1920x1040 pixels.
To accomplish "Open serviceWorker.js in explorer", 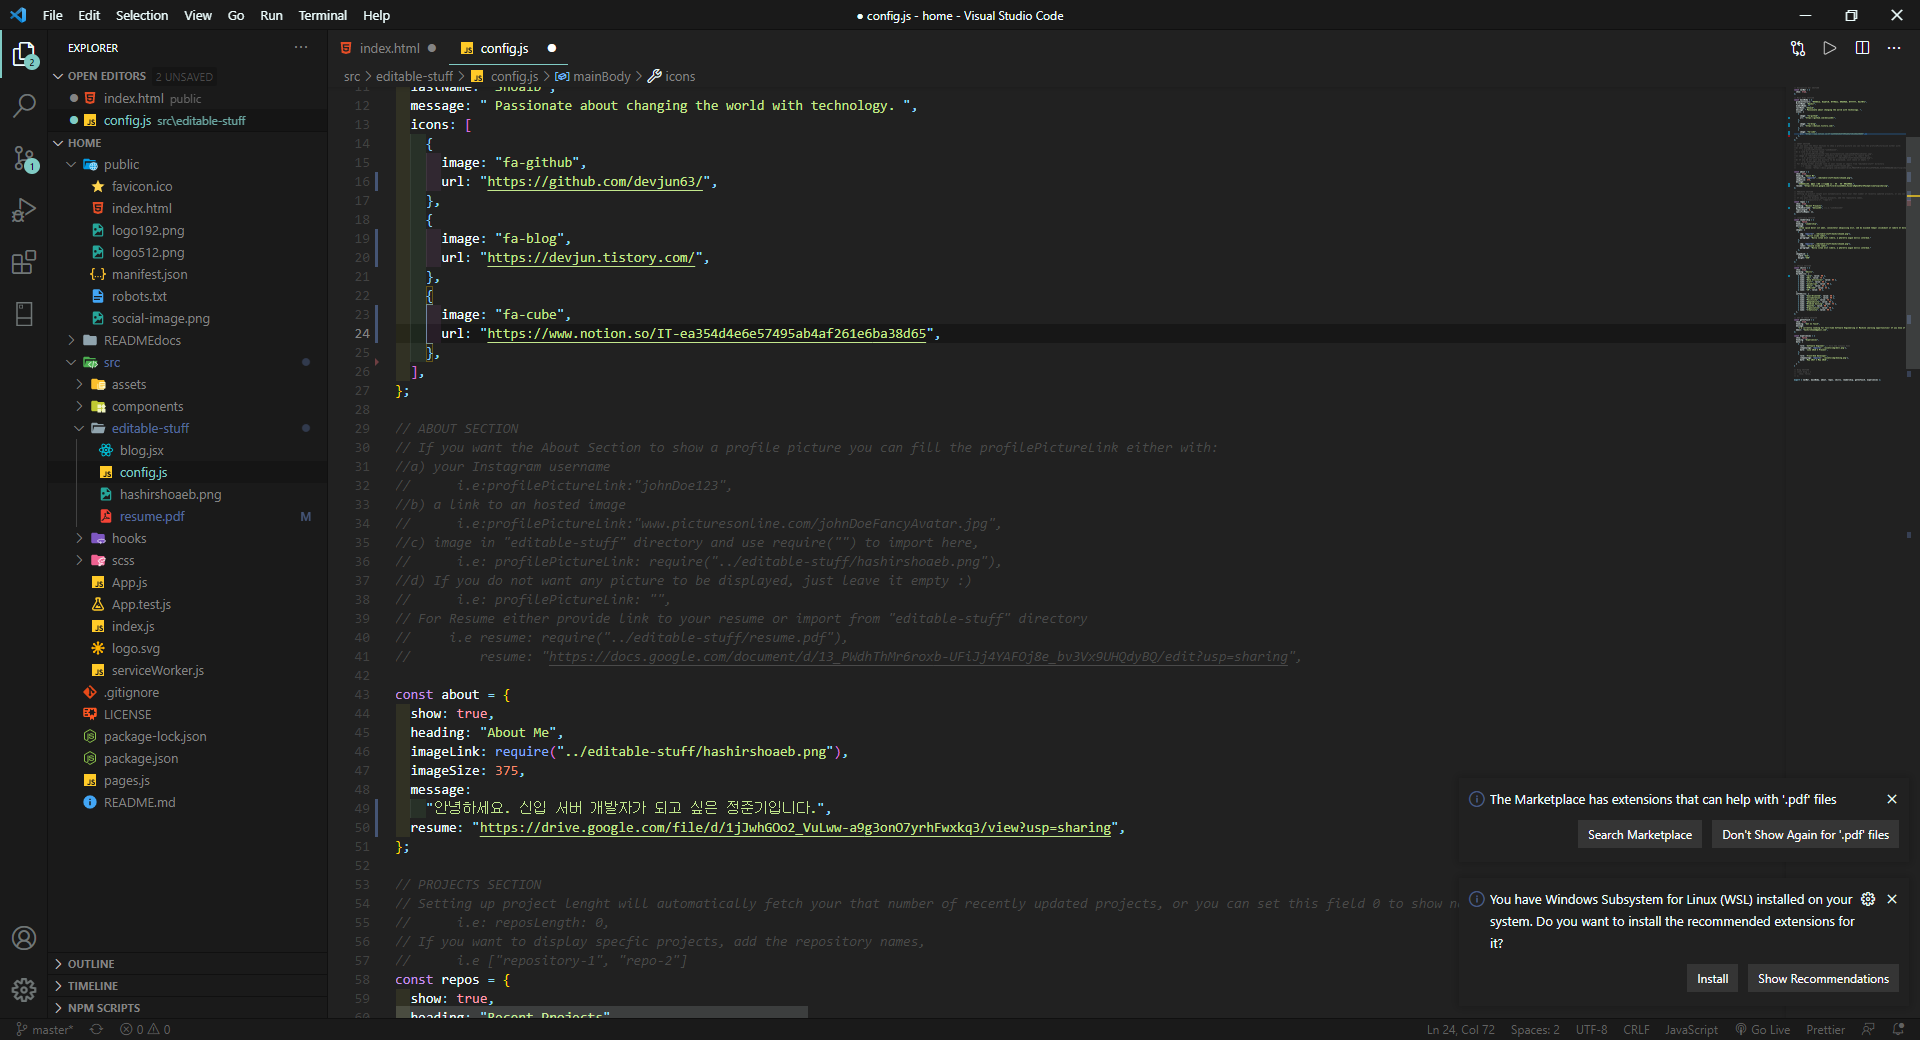I will tap(158, 670).
